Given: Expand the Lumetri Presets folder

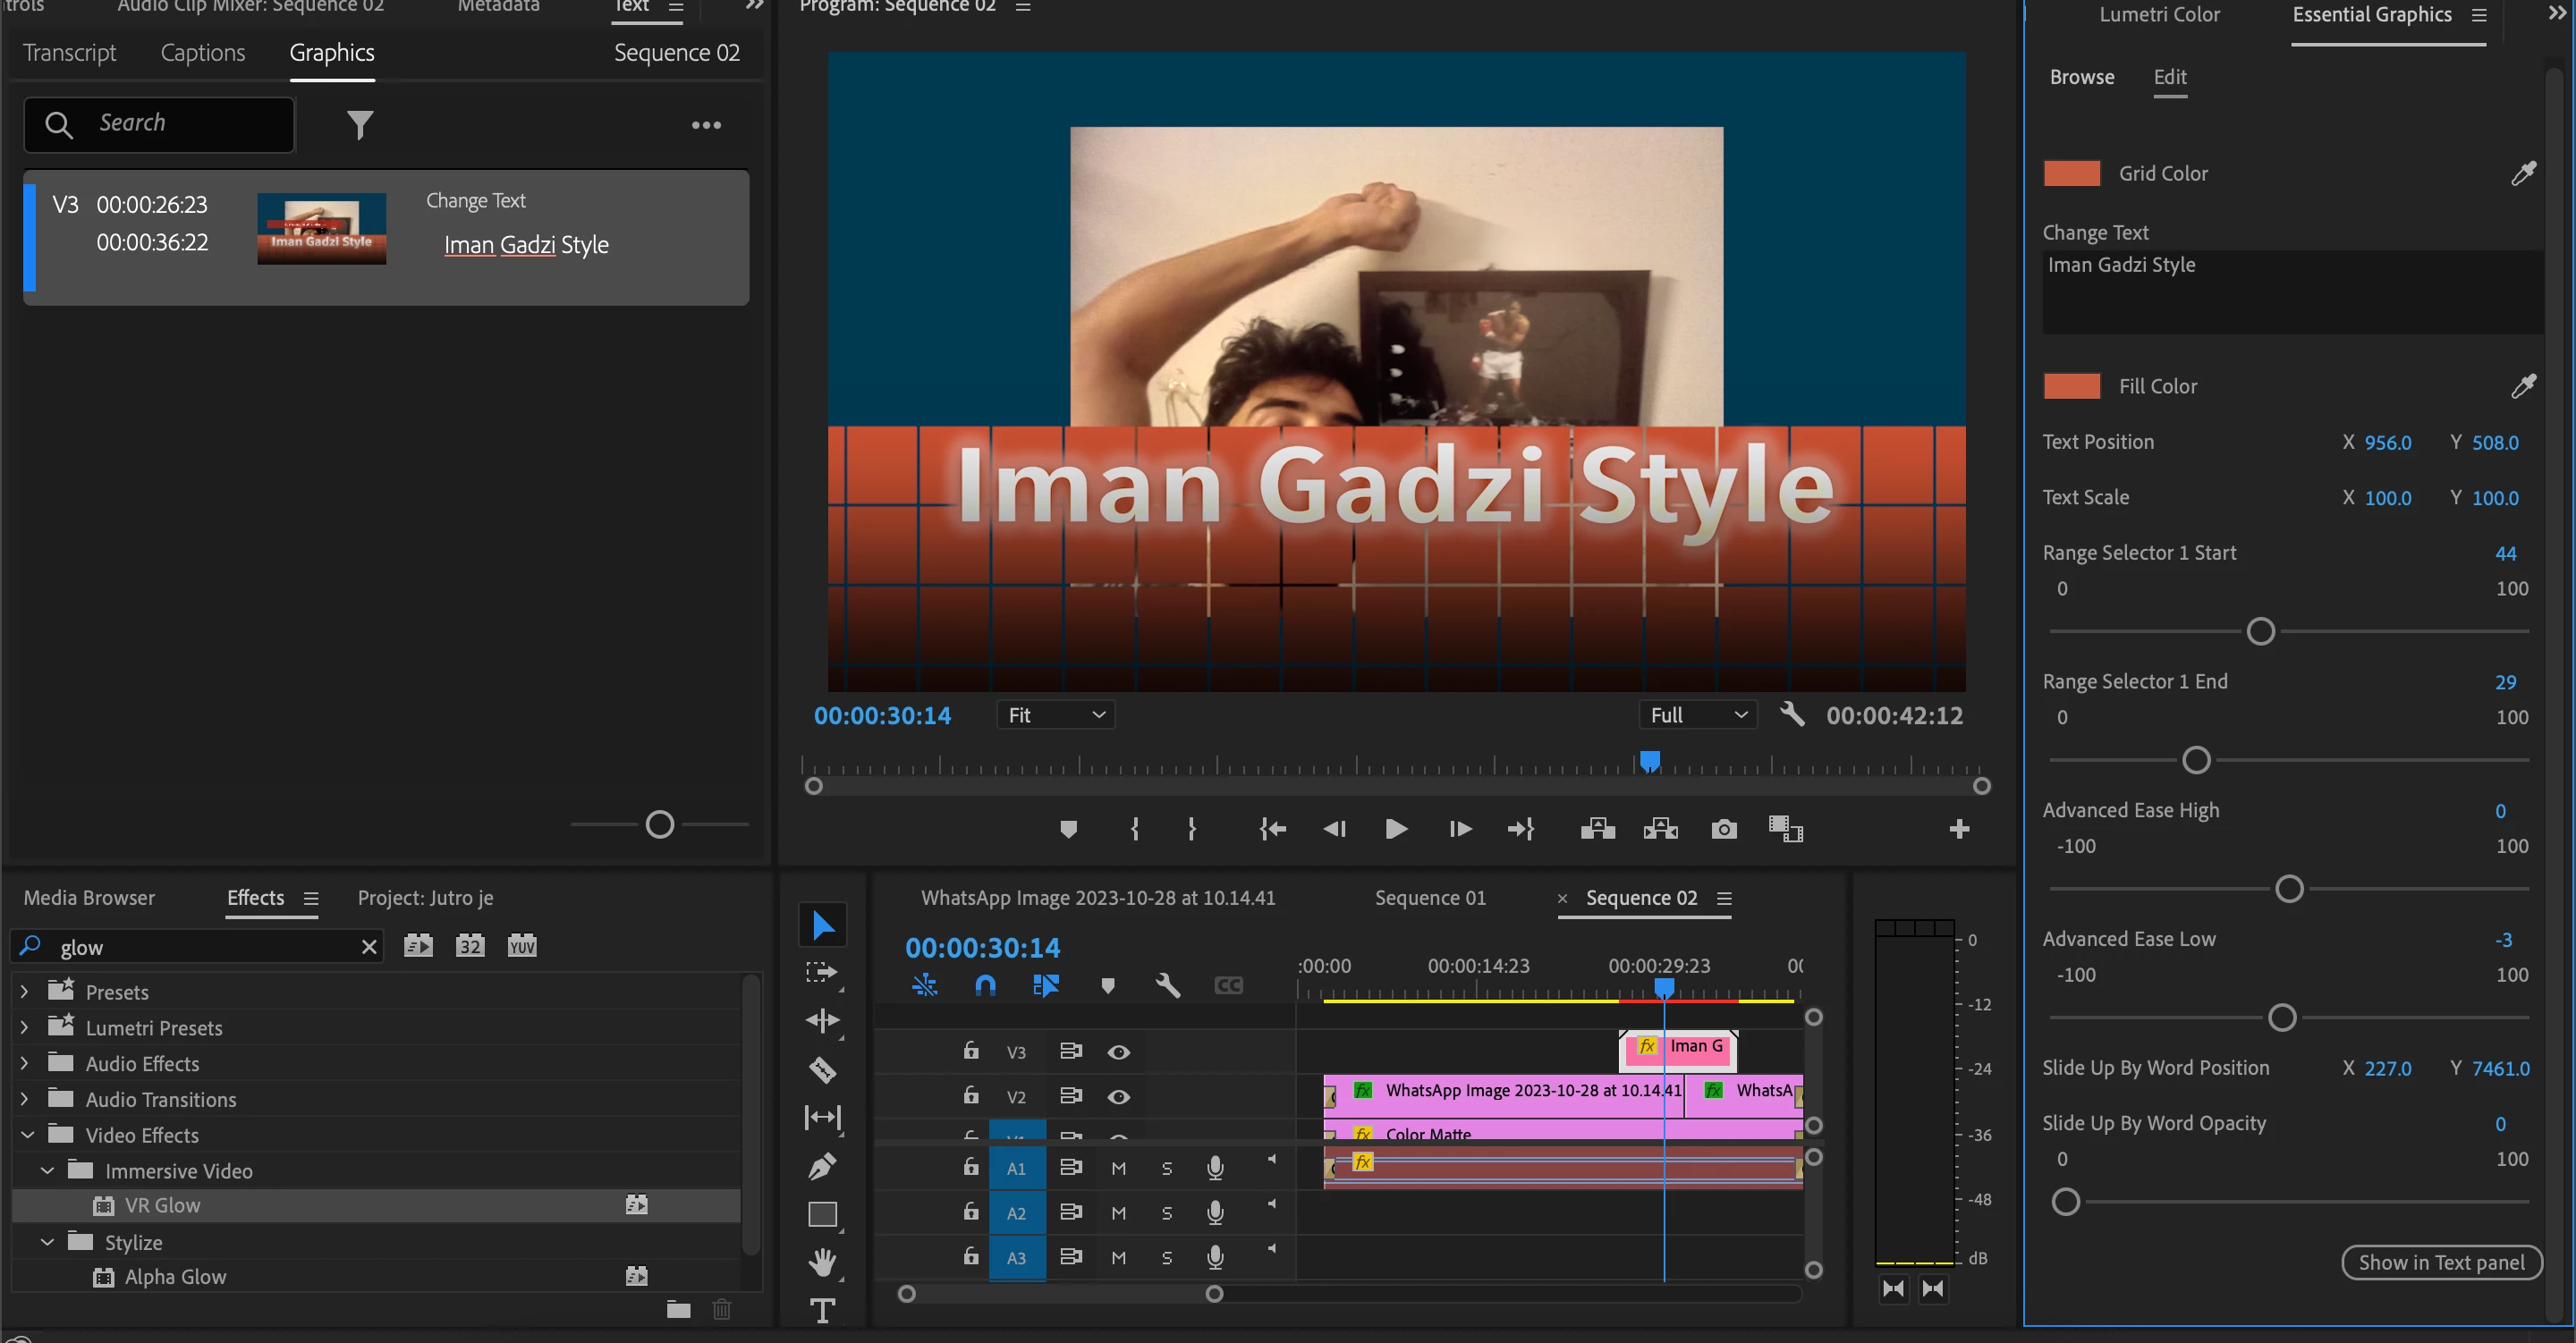Looking at the screenshot, I should (x=25, y=1028).
